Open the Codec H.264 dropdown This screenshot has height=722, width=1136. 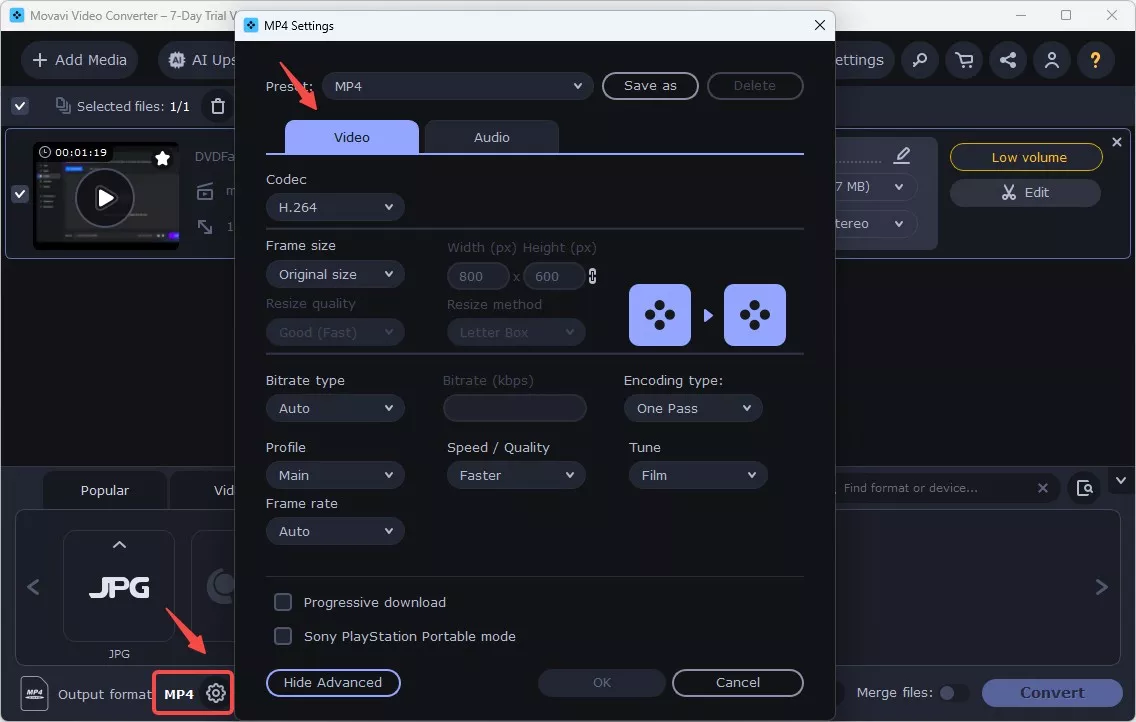point(335,207)
